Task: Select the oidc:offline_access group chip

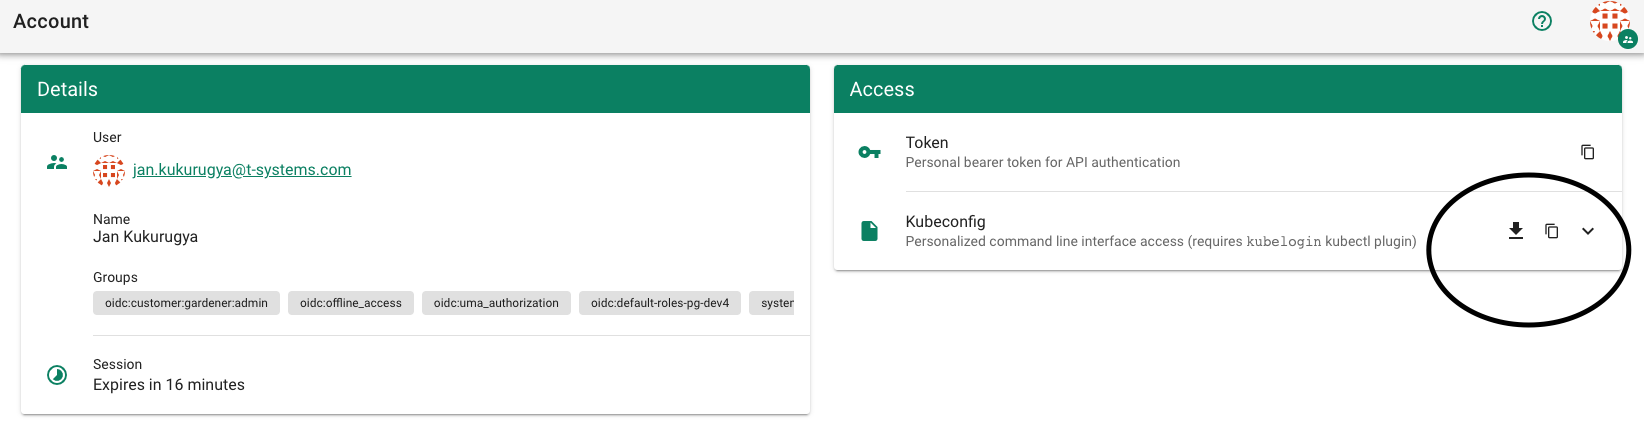Action: tap(350, 303)
